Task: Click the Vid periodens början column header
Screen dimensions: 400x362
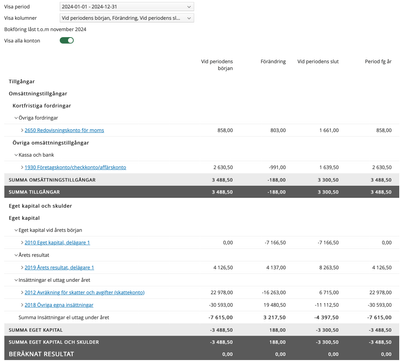Action: (x=217, y=65)
